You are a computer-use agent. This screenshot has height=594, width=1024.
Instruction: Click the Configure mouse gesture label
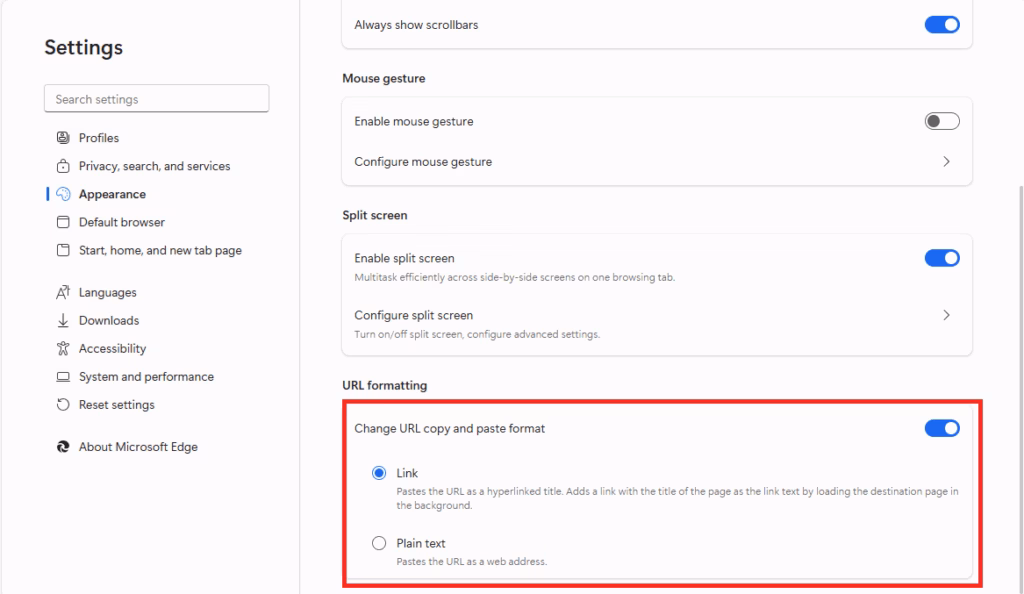tap(423, 161)
